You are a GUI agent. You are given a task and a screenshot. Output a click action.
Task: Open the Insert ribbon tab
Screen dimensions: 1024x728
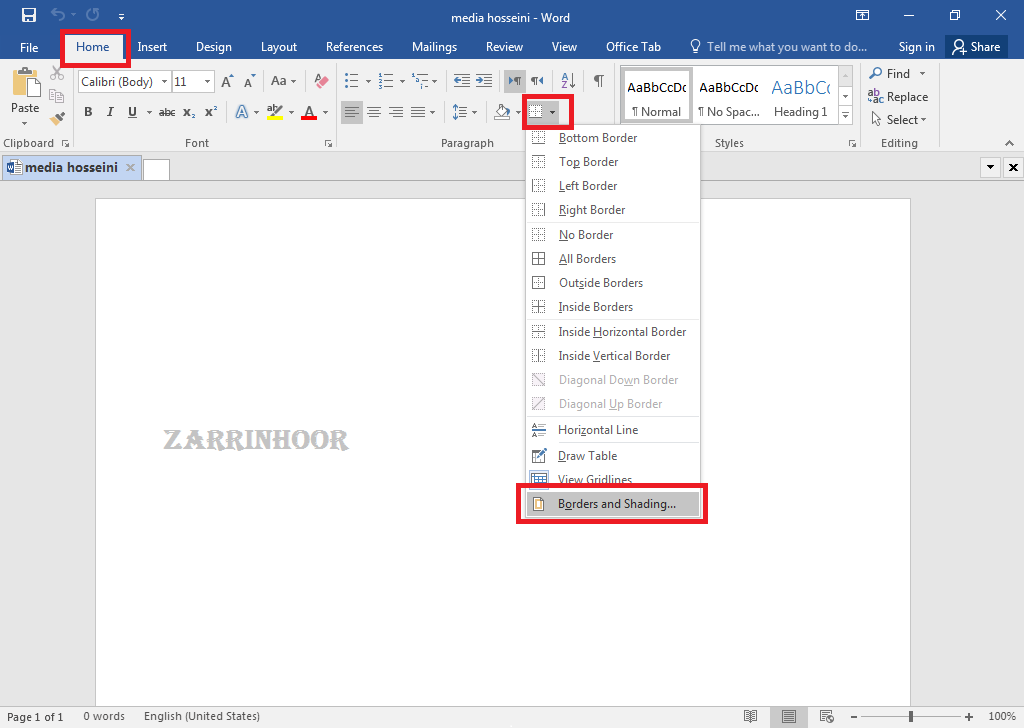[x=152, y=47]
